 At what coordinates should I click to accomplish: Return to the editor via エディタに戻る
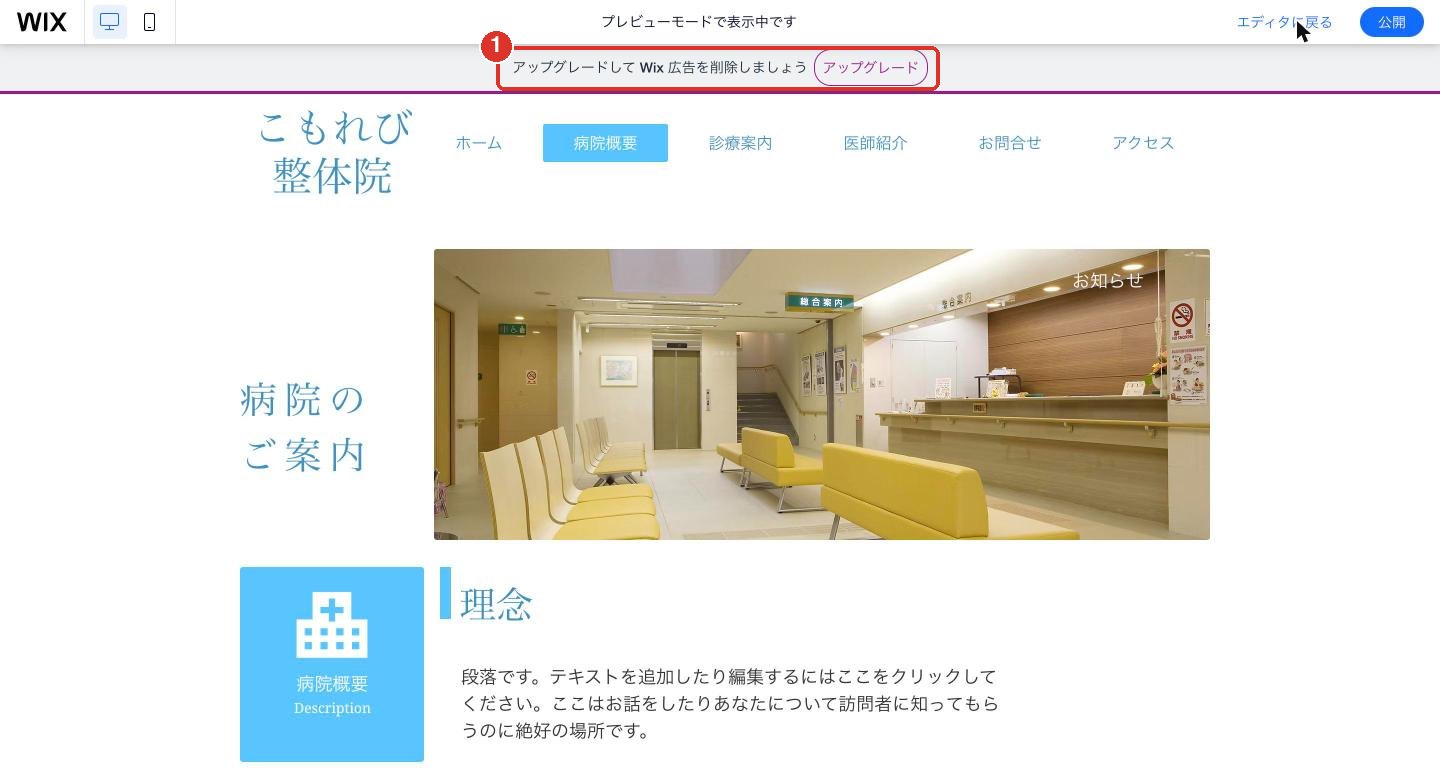1284,22
